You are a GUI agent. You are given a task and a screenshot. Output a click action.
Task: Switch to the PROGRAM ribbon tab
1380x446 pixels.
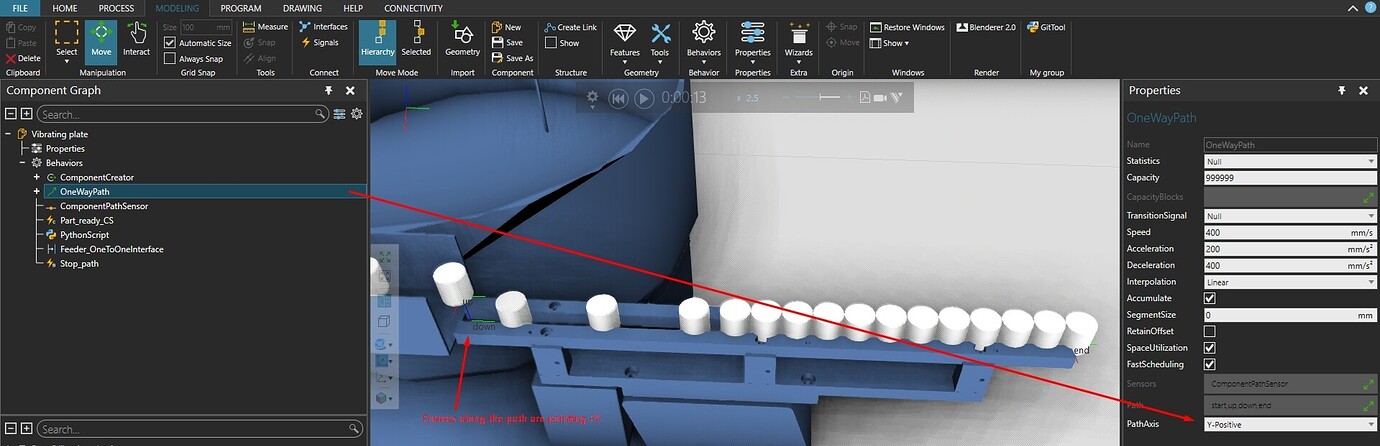point(240,8)
